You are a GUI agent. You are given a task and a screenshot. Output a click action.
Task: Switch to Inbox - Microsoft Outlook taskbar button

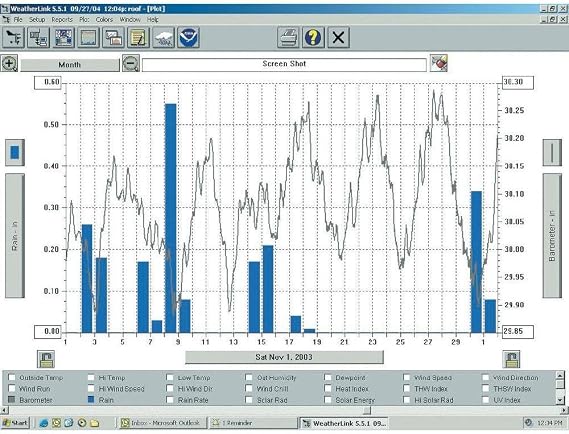163,423
